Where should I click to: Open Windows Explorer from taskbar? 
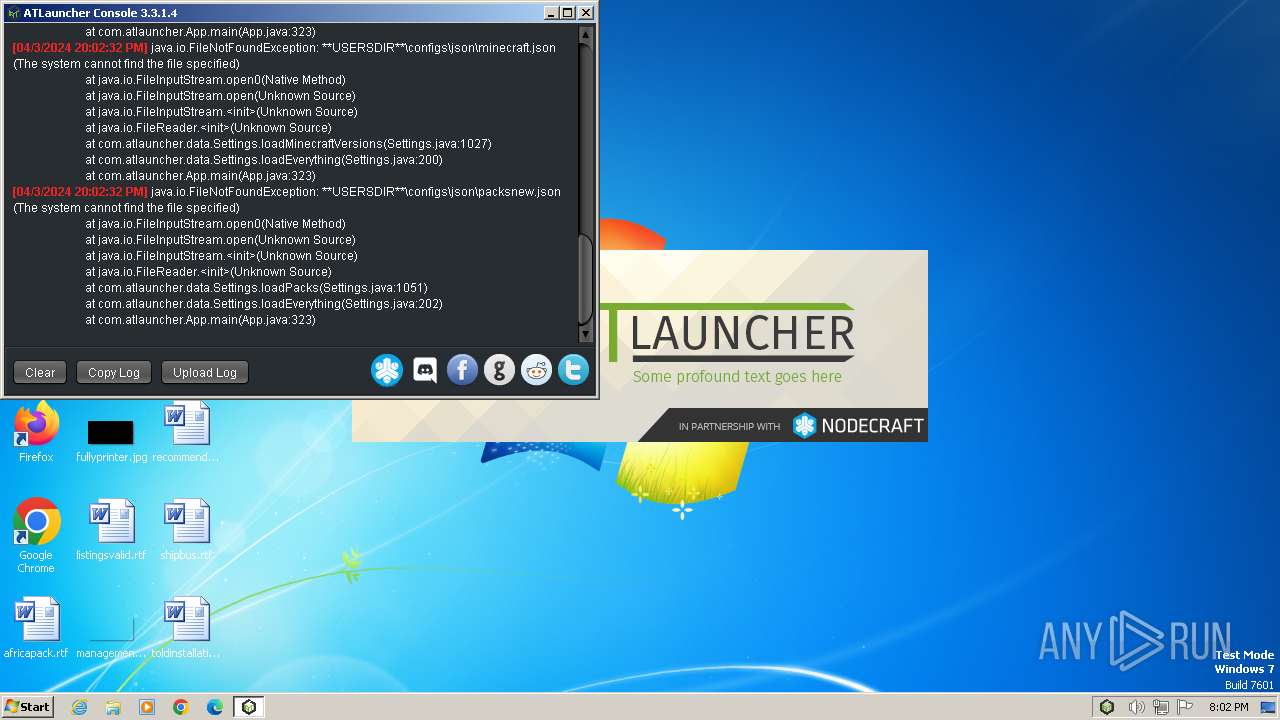point(113,707)
